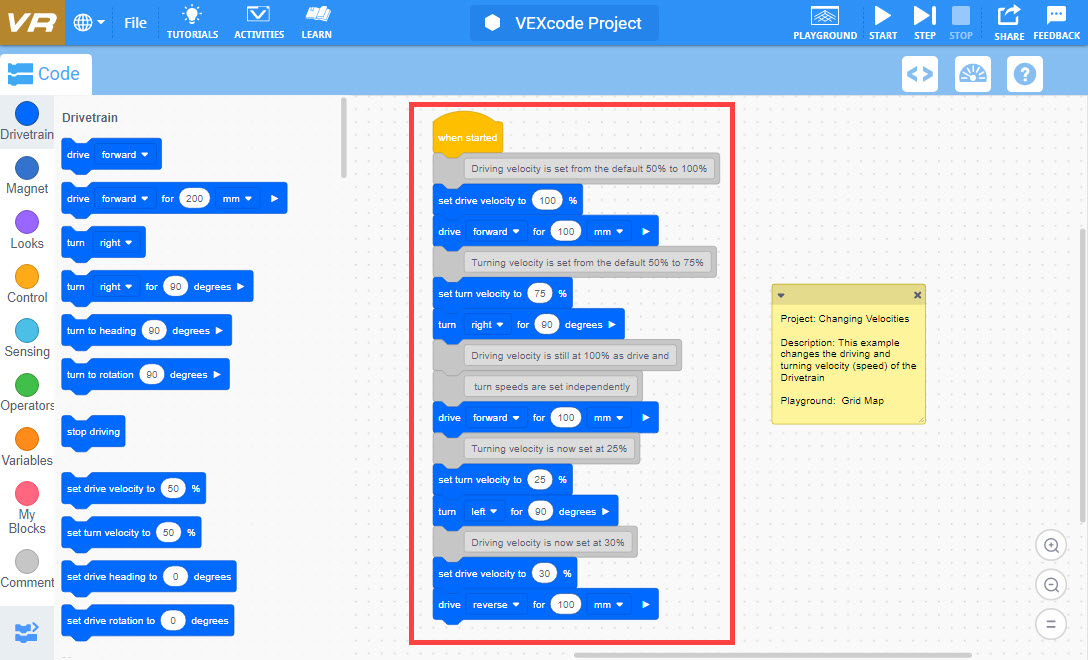
Task: Open the Learn resources
Action: [x=316, y=22]
